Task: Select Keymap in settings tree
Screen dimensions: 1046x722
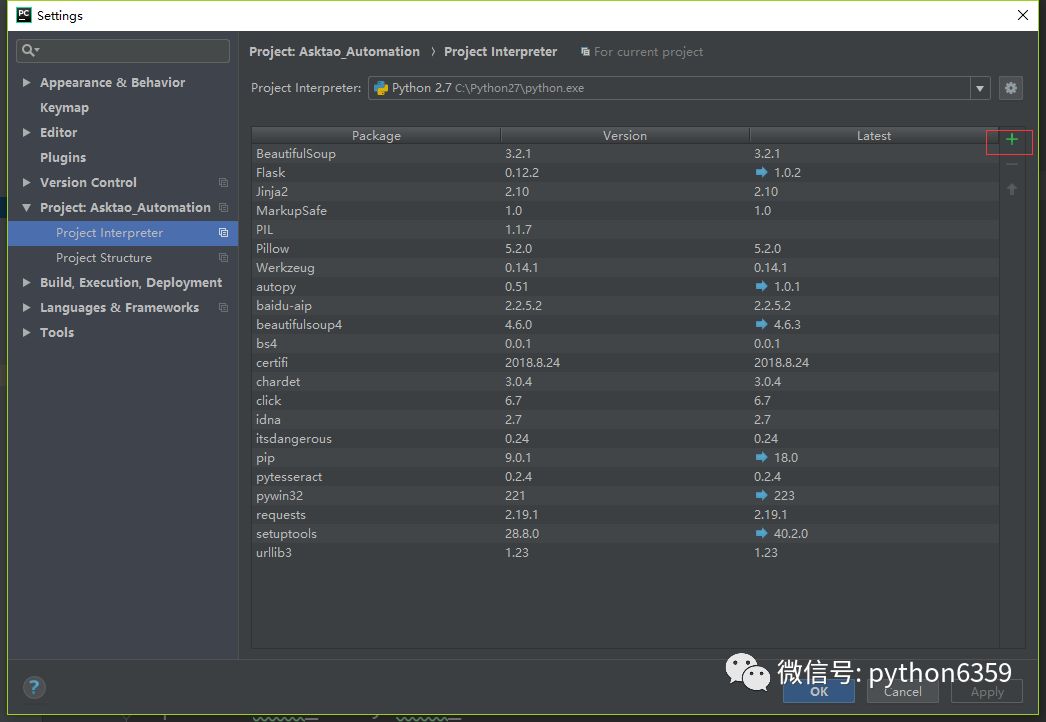Action: point(64,107)
